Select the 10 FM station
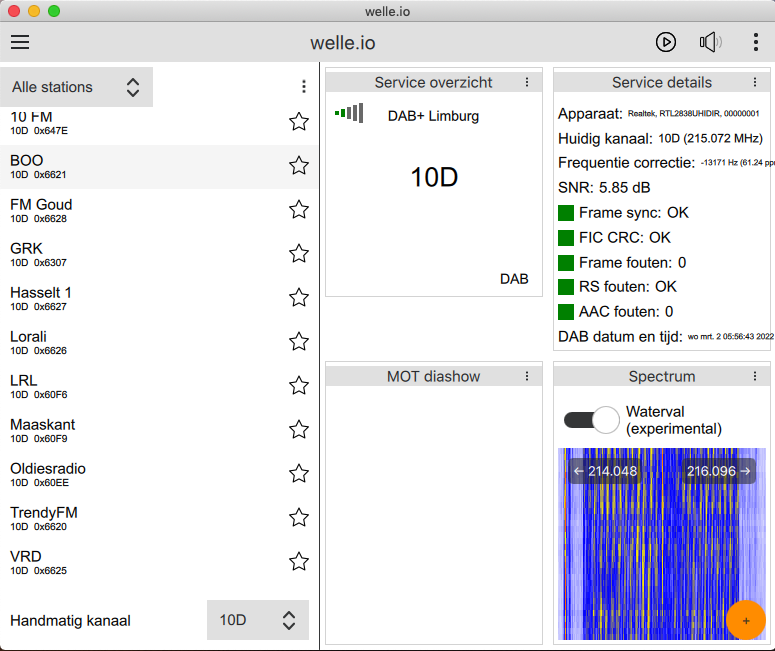 (x=159, y=123)
